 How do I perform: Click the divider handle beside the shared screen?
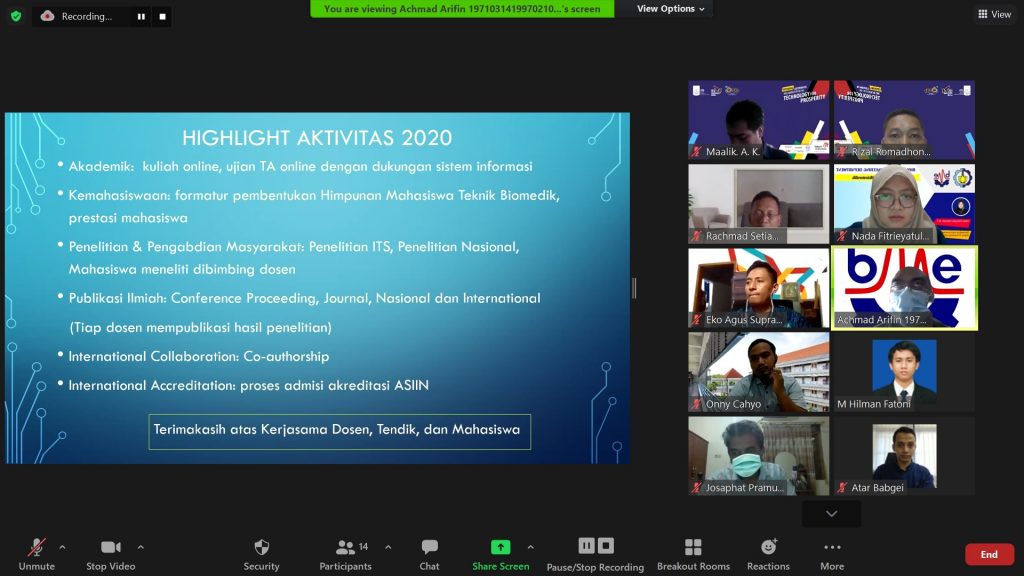tap(634, 288)
